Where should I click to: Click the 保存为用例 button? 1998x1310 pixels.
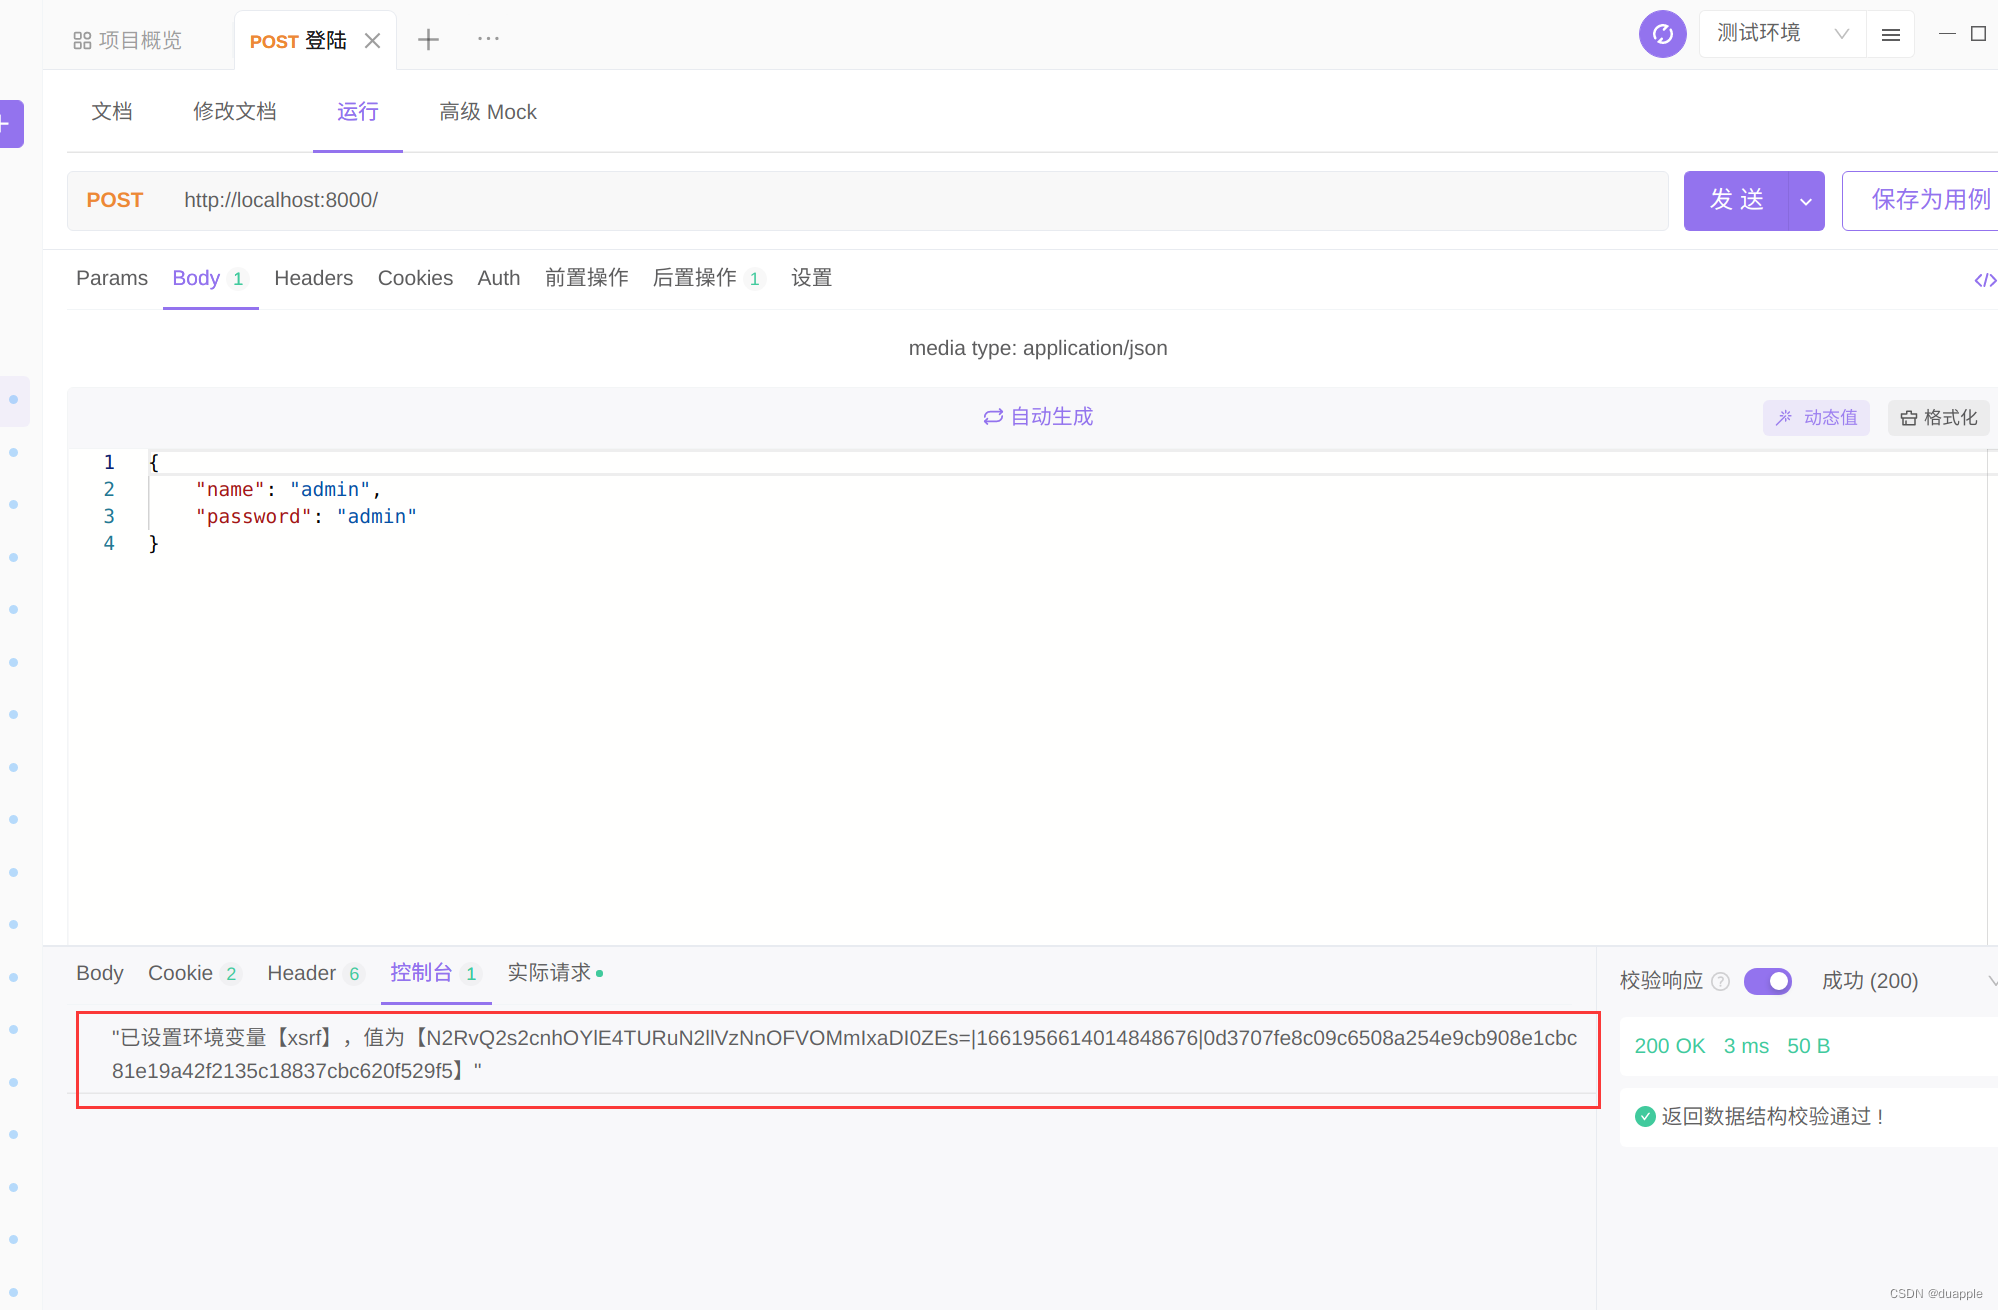click(1930, 201)
